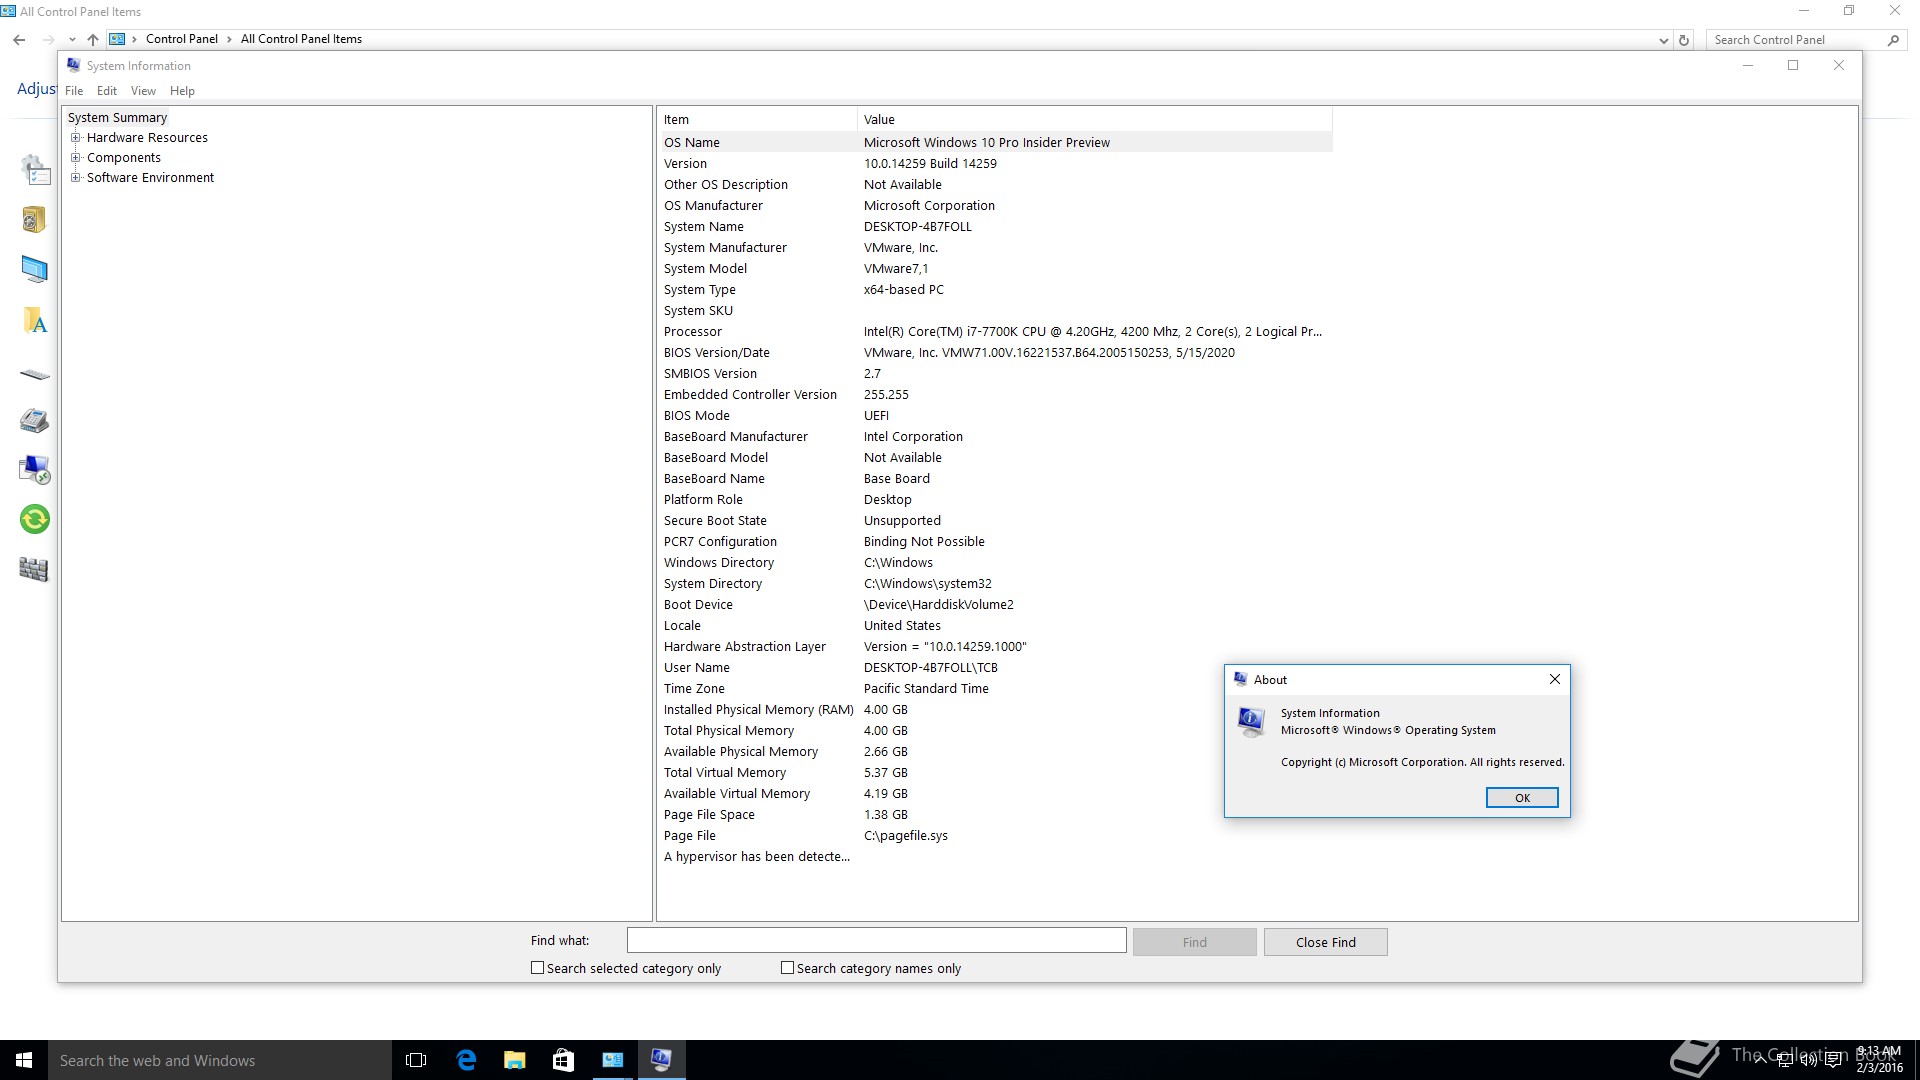
Task: Select Software Environment tree label
Action: (150, 178)
